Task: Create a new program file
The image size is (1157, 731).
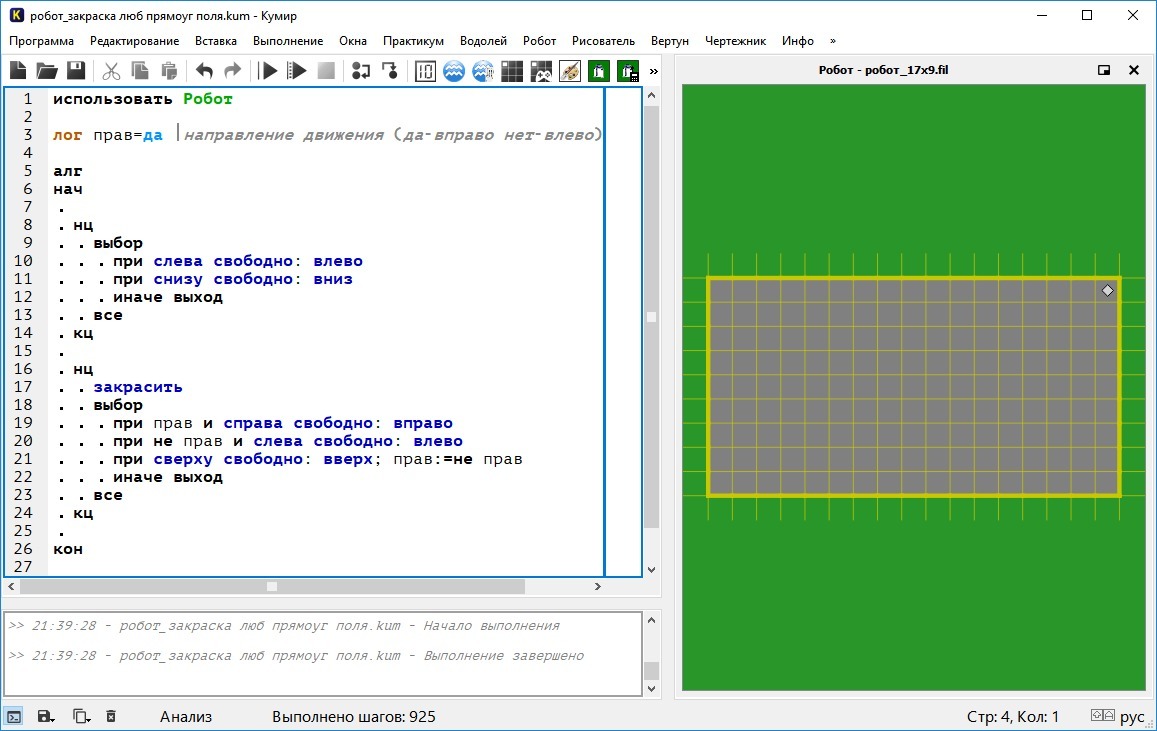Action: (18, 71)
